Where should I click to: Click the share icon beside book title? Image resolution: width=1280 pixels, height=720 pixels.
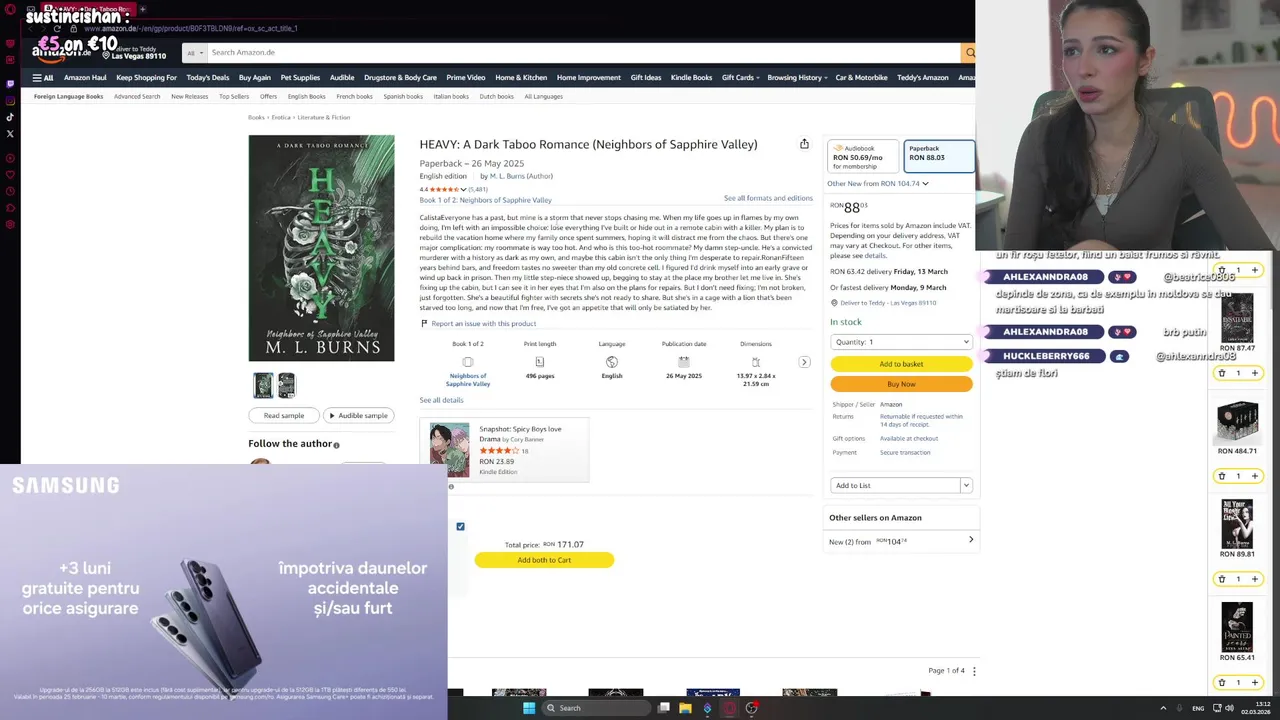pyautogui.click(x=804, y=144)
